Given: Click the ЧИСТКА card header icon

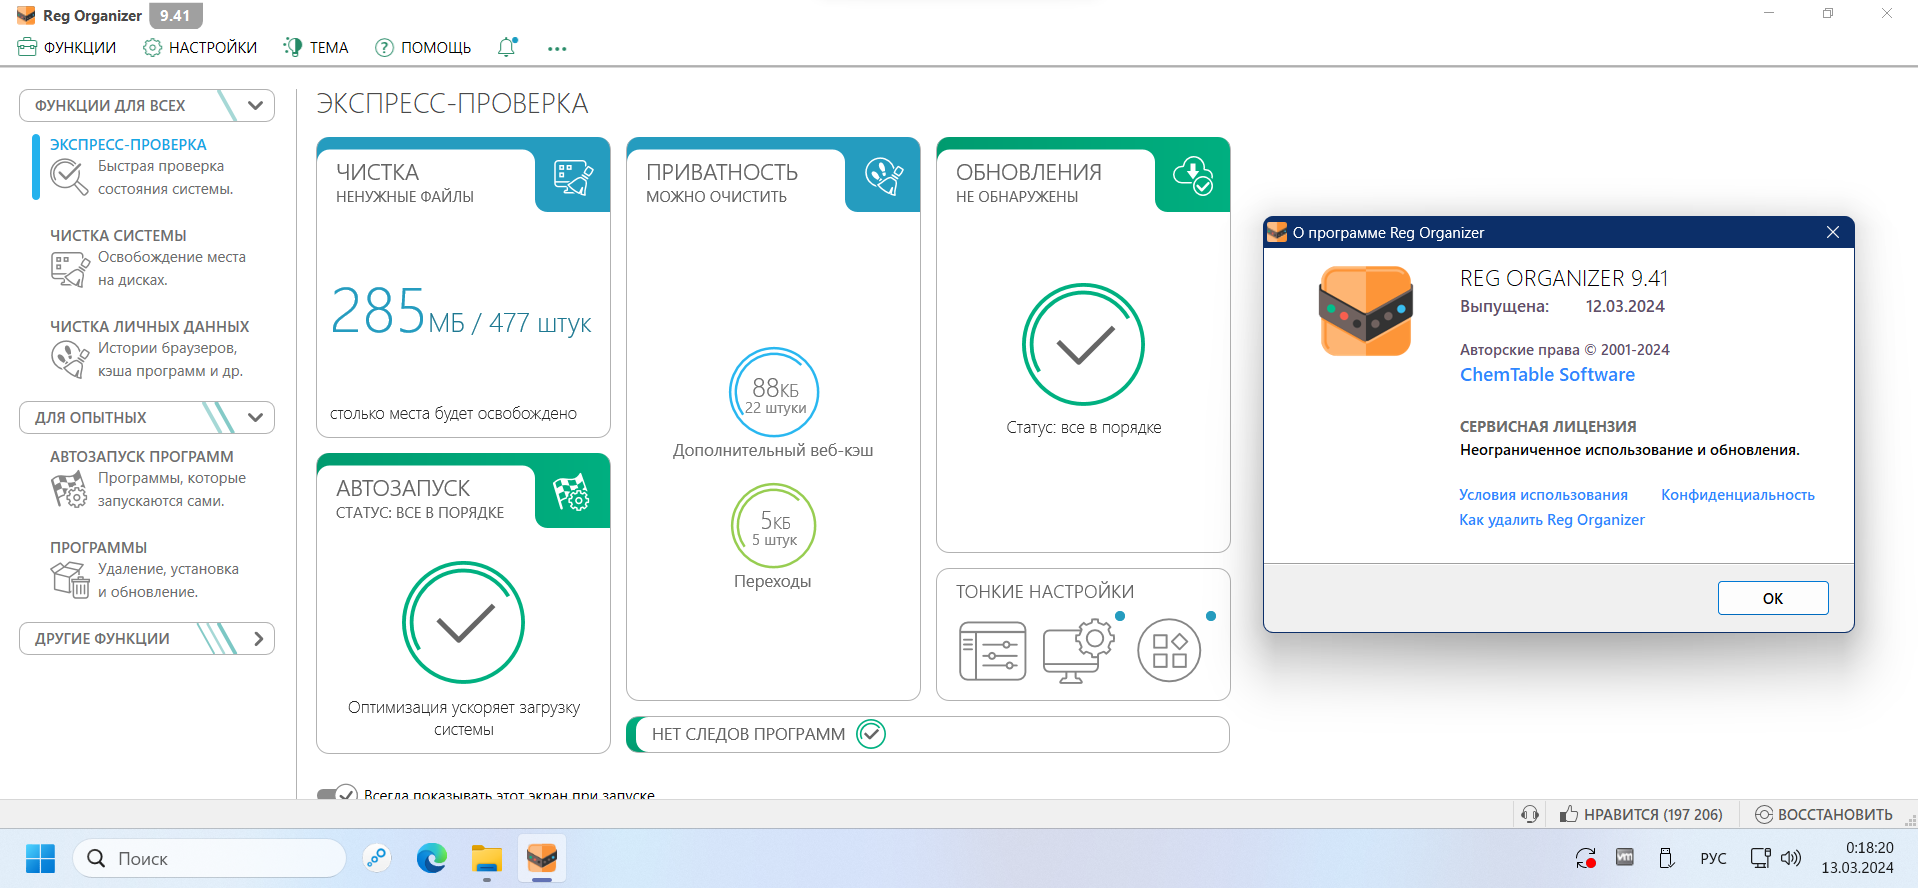Looking at the screenshot, I should [574, 177].
